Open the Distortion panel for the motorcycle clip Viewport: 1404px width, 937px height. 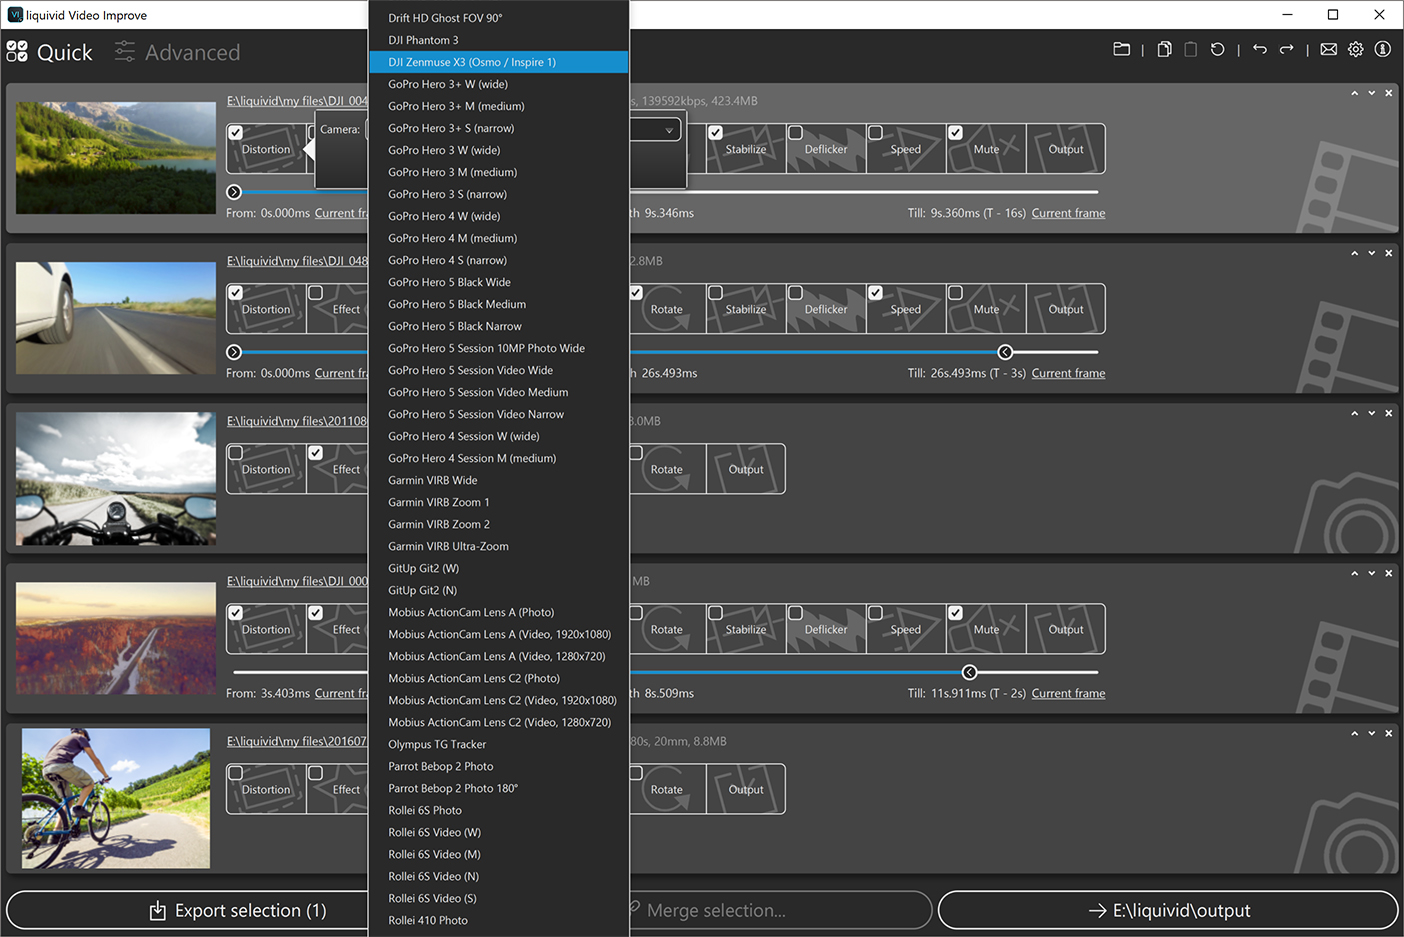point(265,468)
